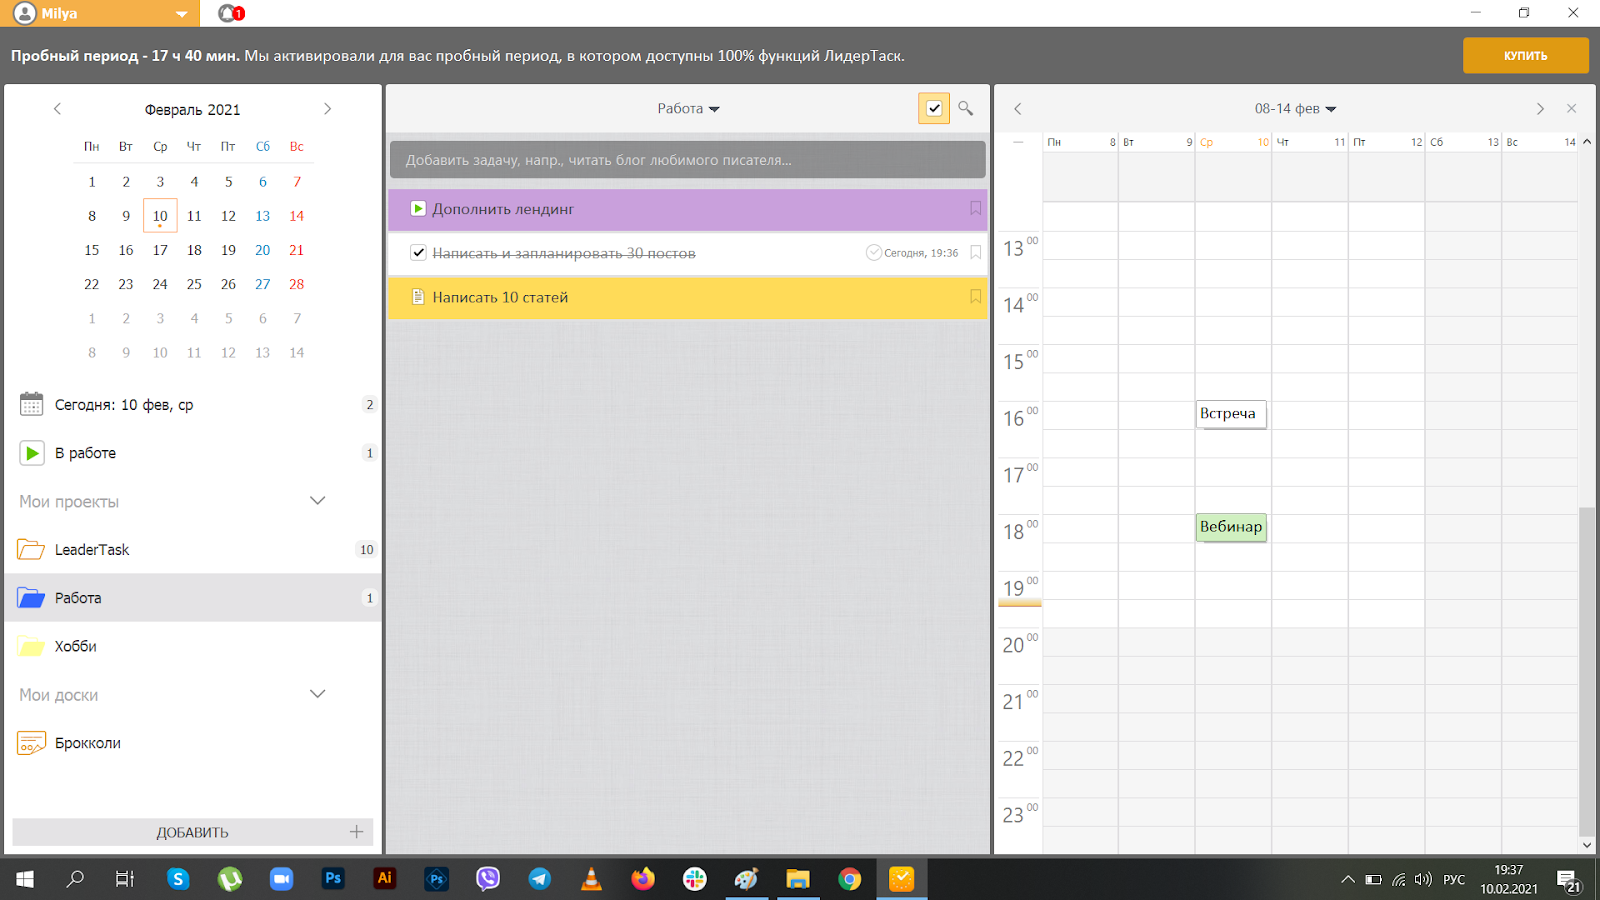
Task: Open search with the magnifier icon
Action: click(965, 108)
